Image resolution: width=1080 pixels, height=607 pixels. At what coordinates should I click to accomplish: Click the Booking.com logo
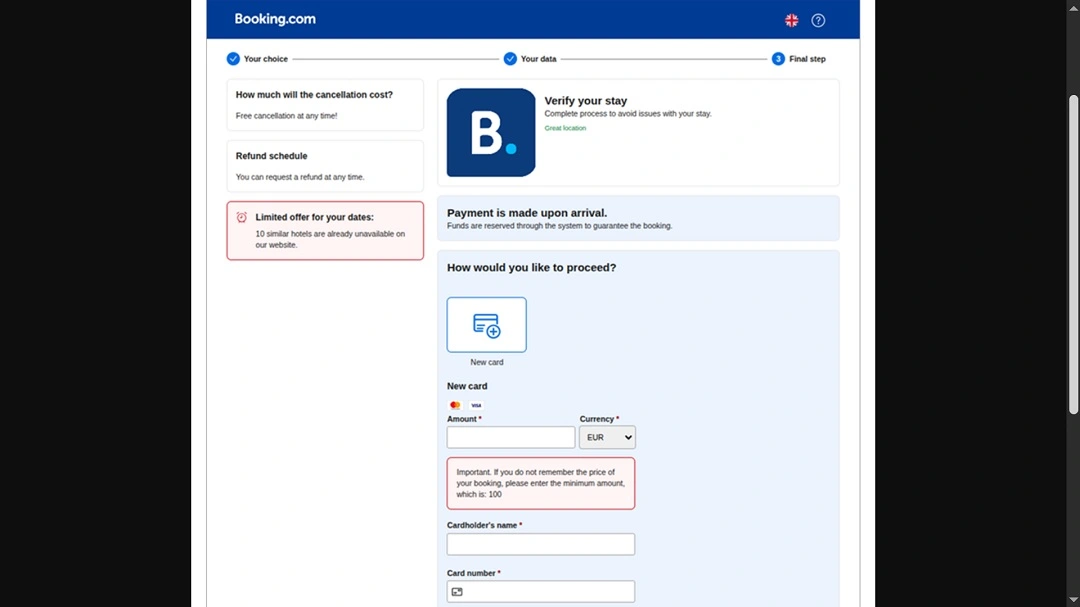coord(274,19)
